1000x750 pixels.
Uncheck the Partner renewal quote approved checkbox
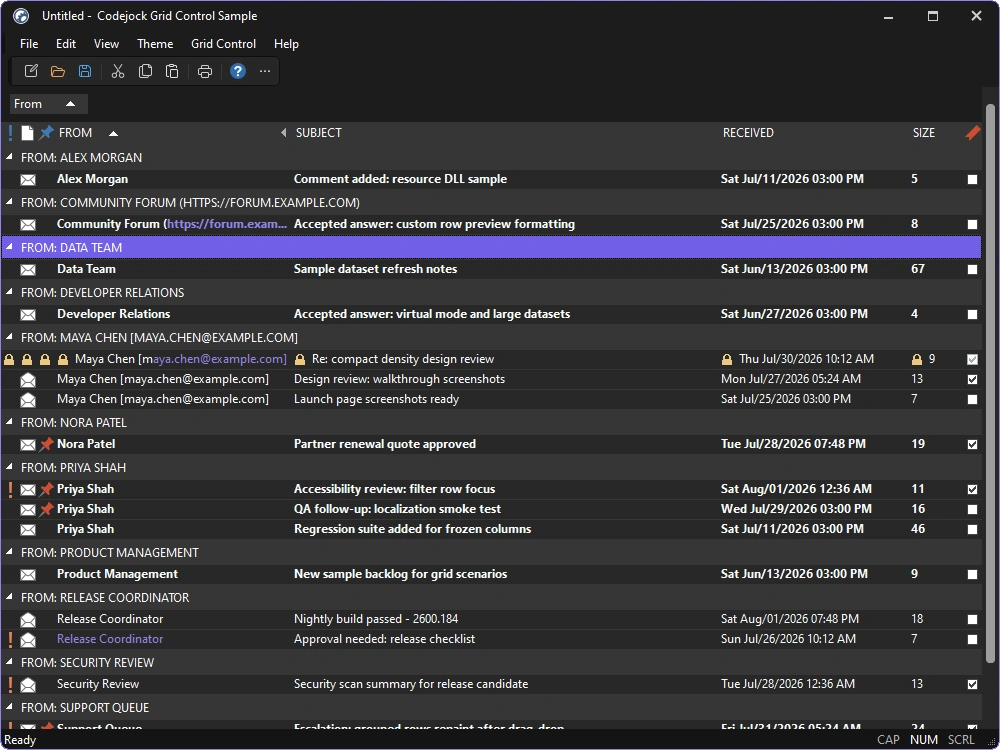pyautogui.click(x=972, y=445)
